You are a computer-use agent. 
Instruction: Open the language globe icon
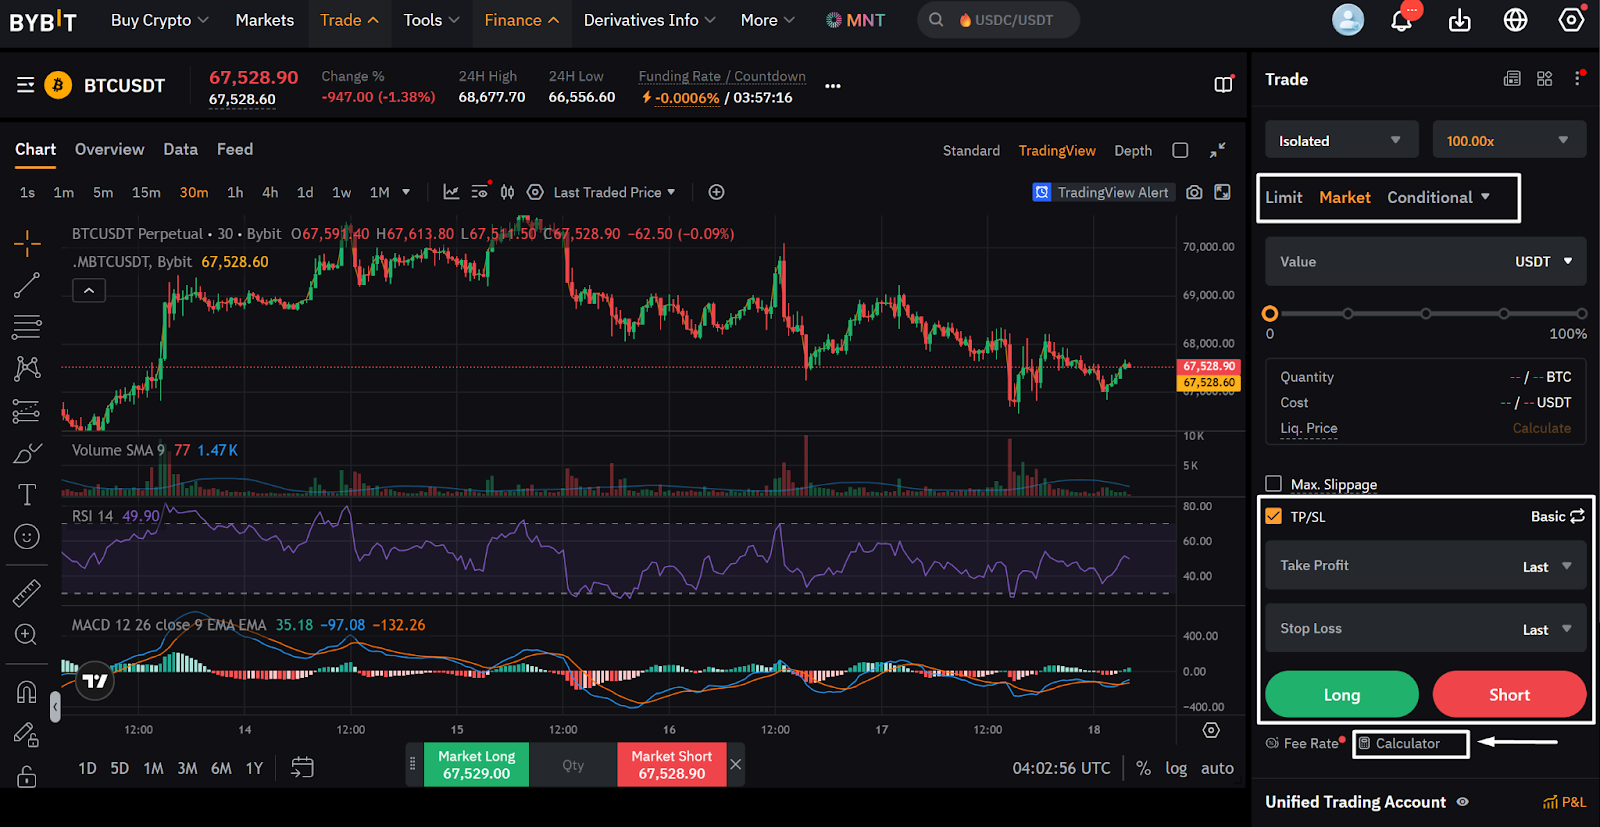(x=1516, y=21)
